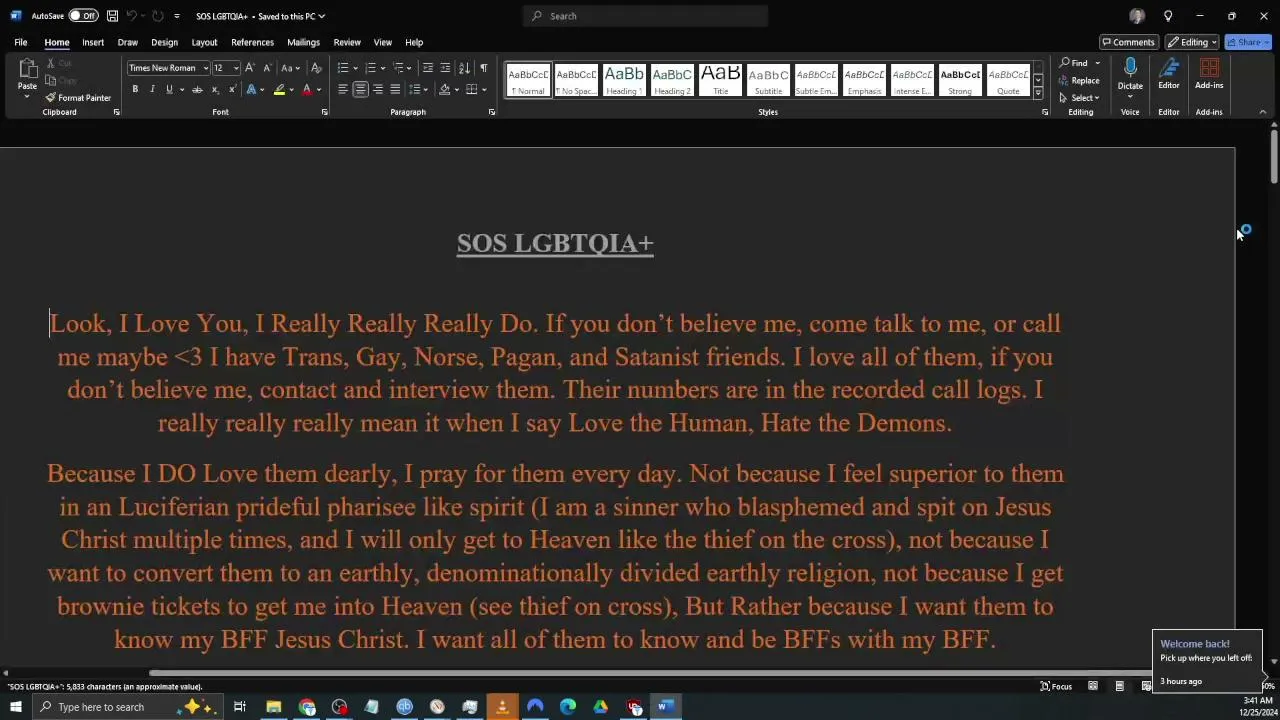Click the Sort icon

[464, 68]
